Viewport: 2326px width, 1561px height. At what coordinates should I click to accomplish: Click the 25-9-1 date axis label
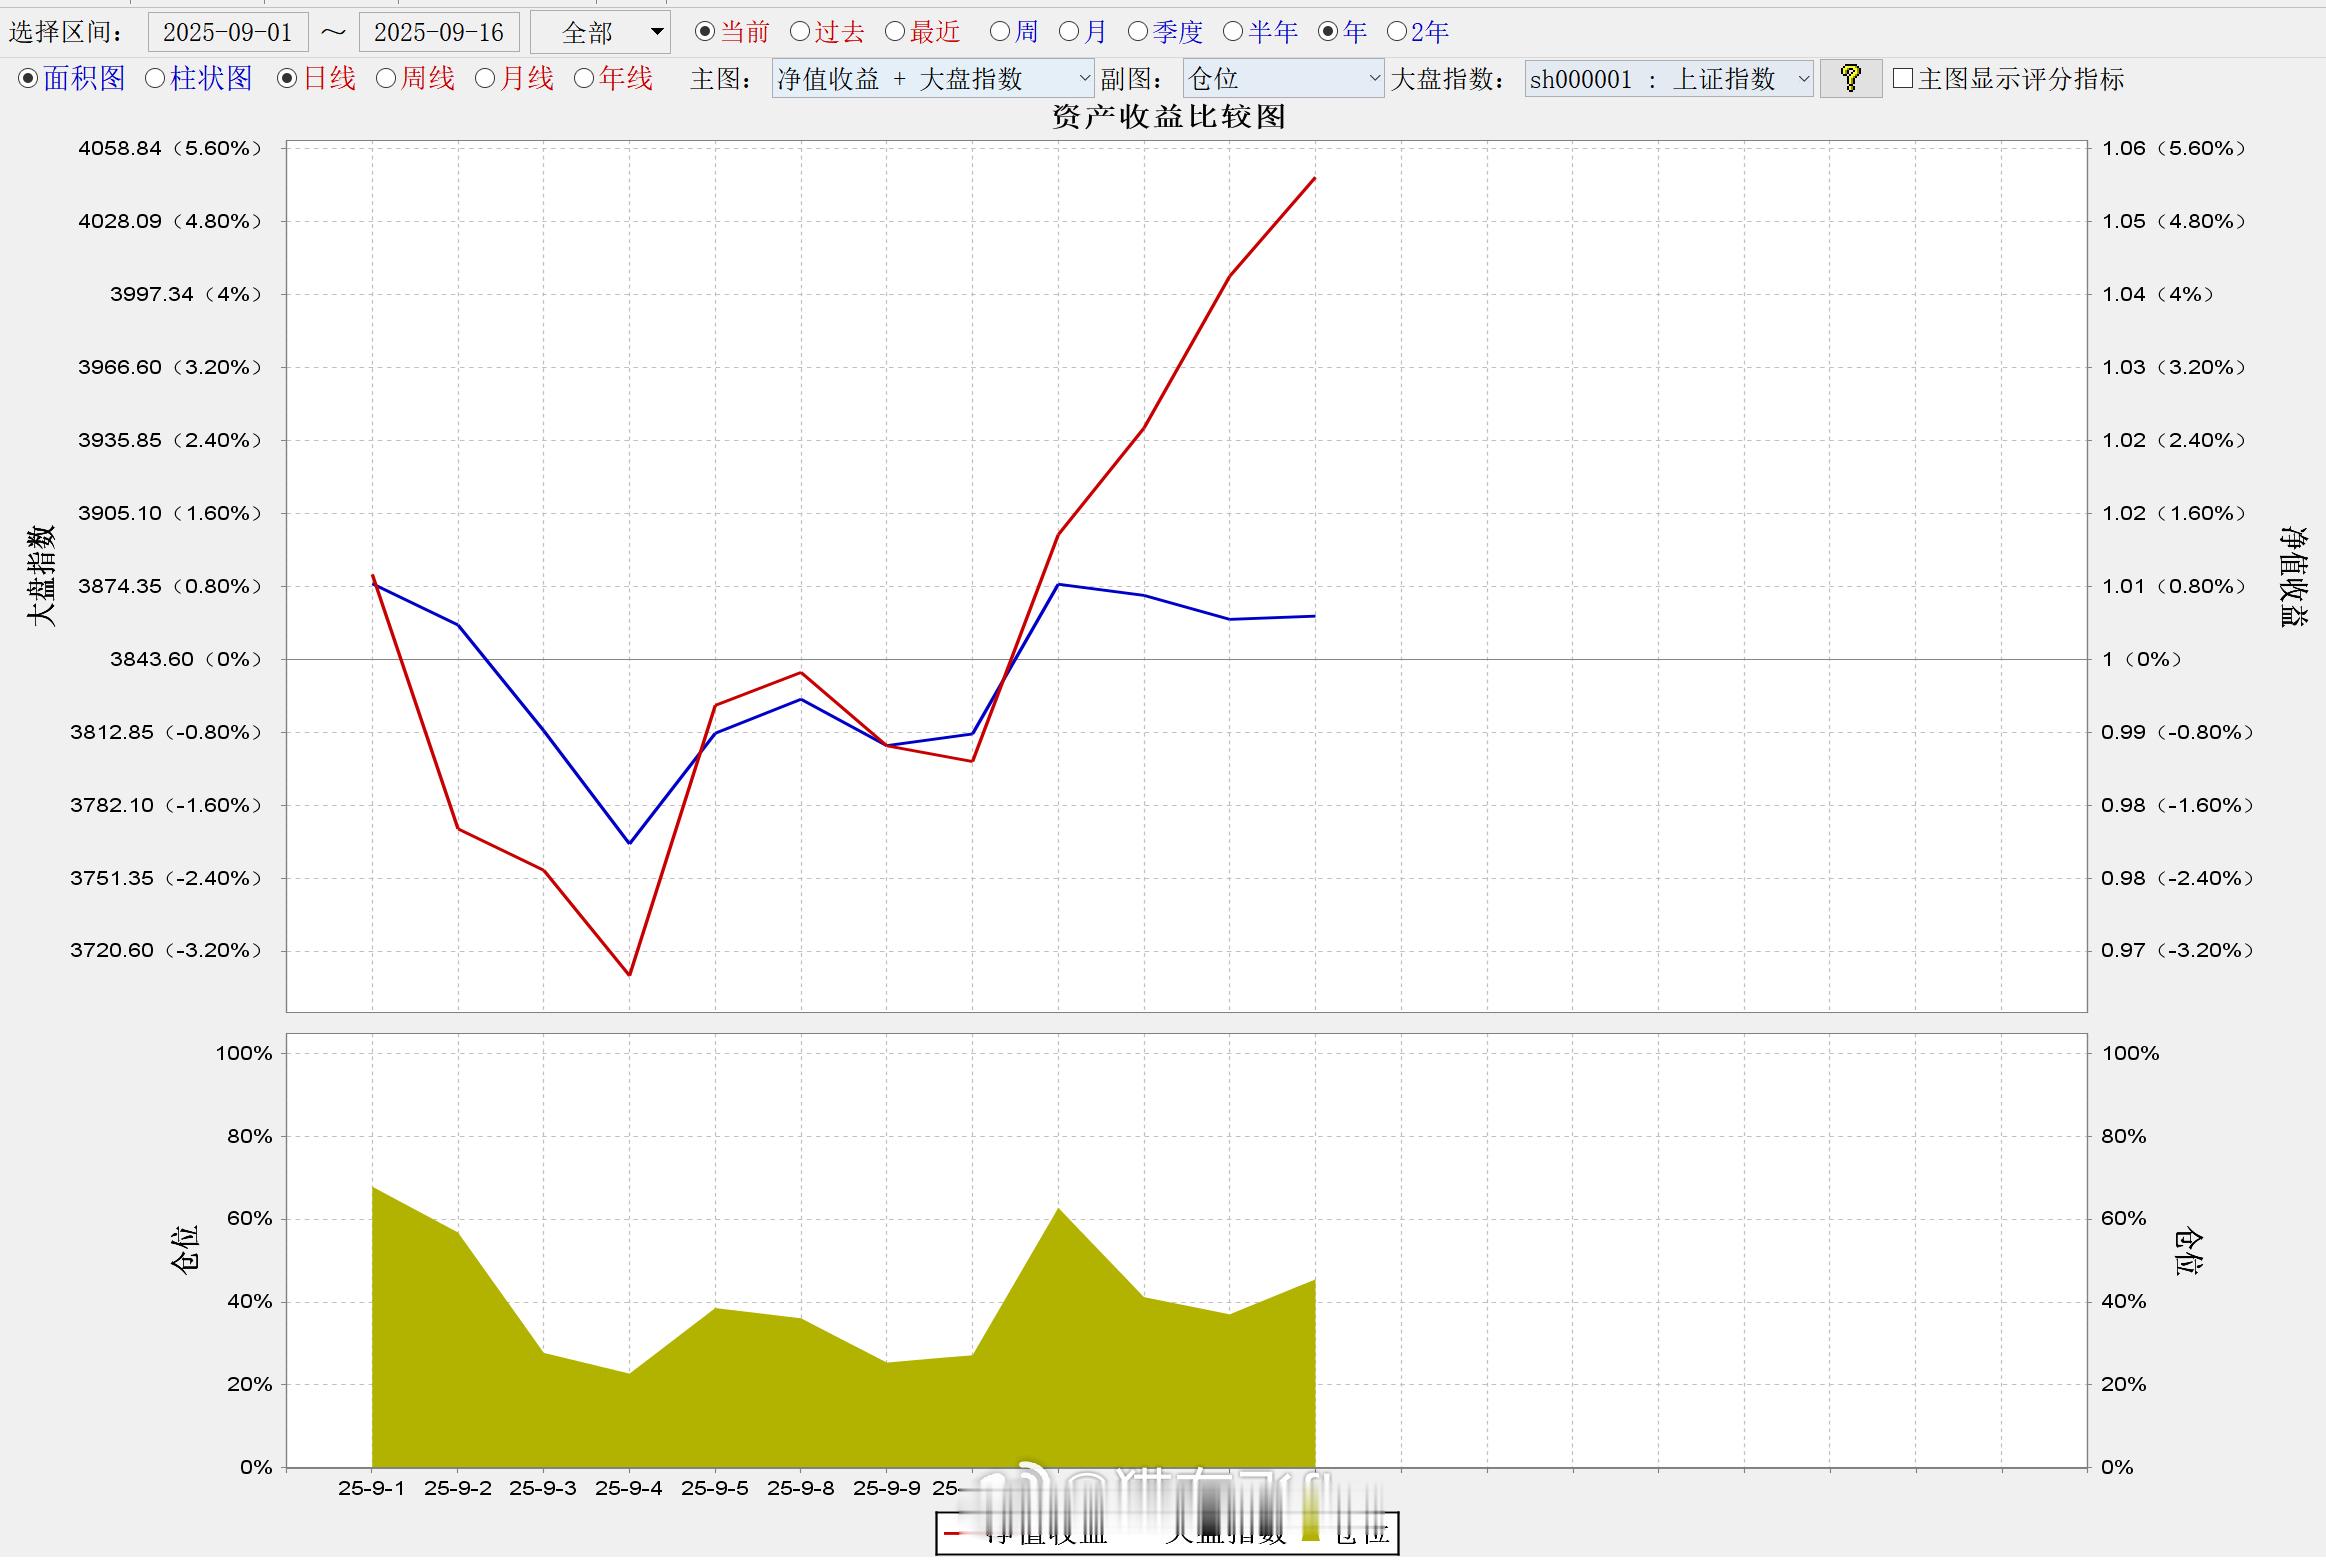click(372, 1487)
